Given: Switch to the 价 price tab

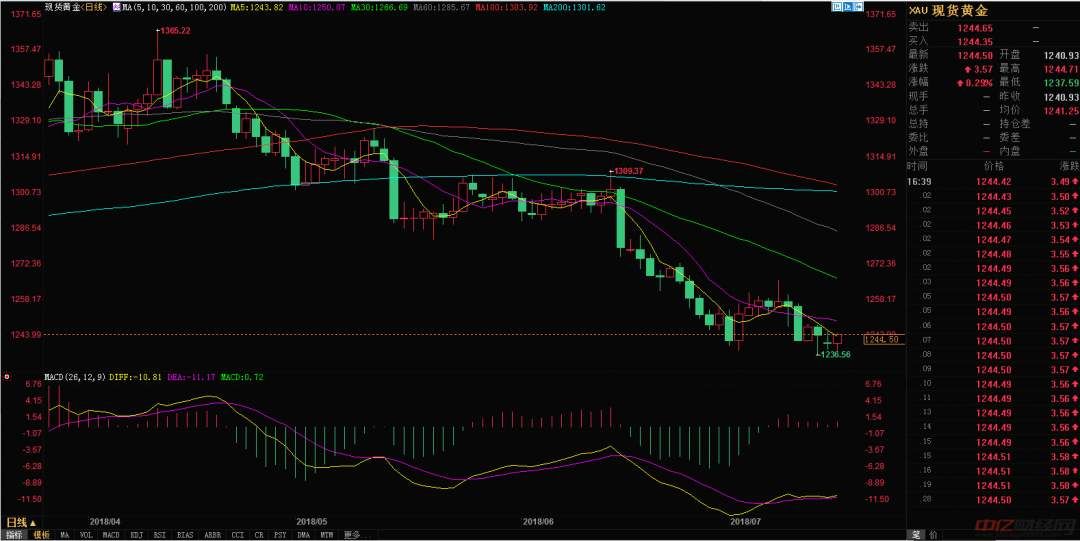Looking at the screenshot, I should point(934,535).
